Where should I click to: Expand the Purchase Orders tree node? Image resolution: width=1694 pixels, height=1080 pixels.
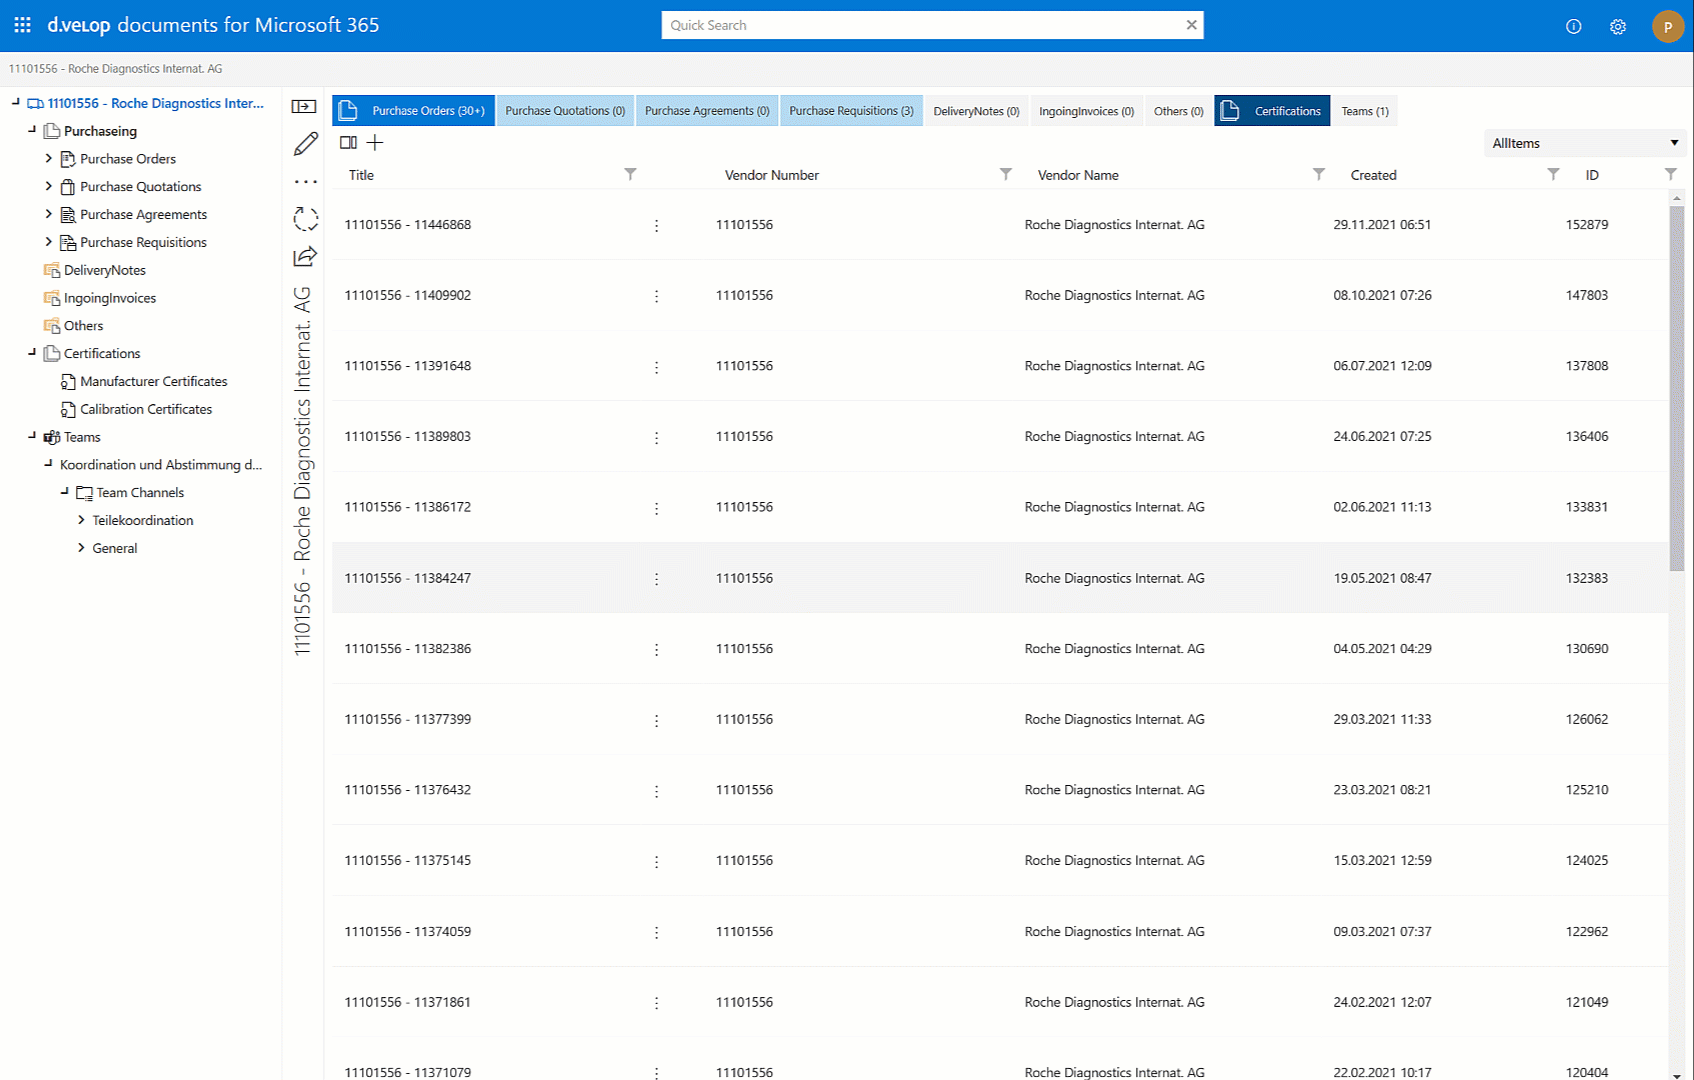tap(49, 158)
